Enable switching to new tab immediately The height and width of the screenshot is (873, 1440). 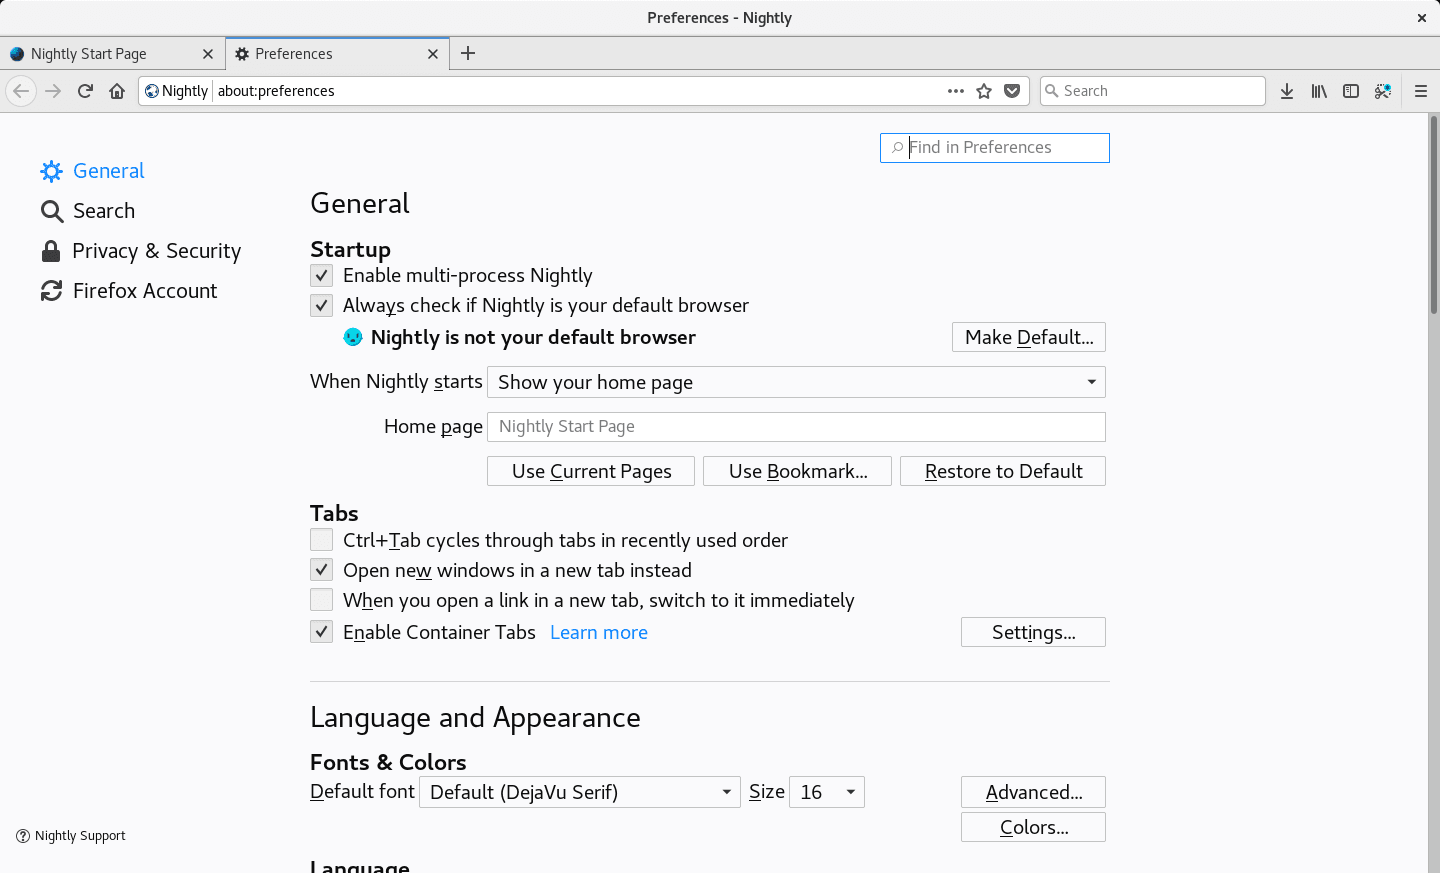321,600
